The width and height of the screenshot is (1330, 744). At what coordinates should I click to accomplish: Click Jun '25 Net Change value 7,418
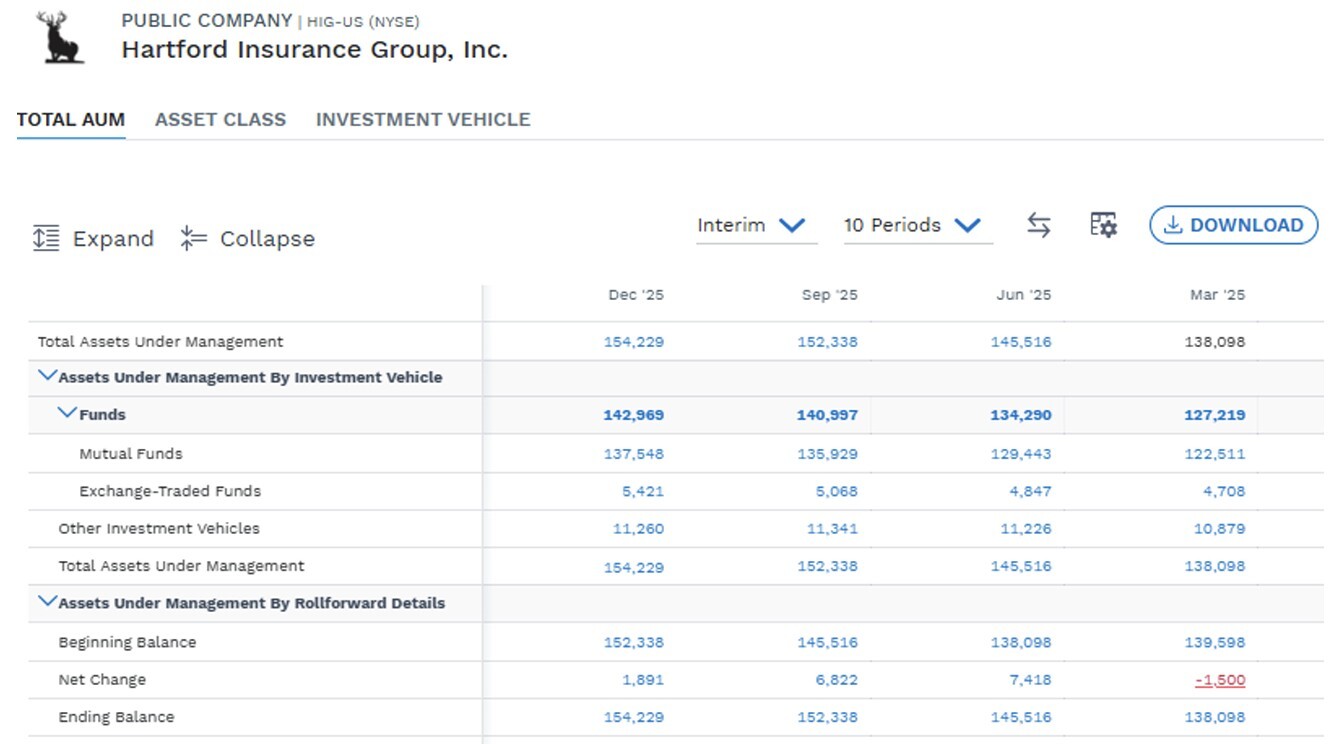(x=1030, y=680)
